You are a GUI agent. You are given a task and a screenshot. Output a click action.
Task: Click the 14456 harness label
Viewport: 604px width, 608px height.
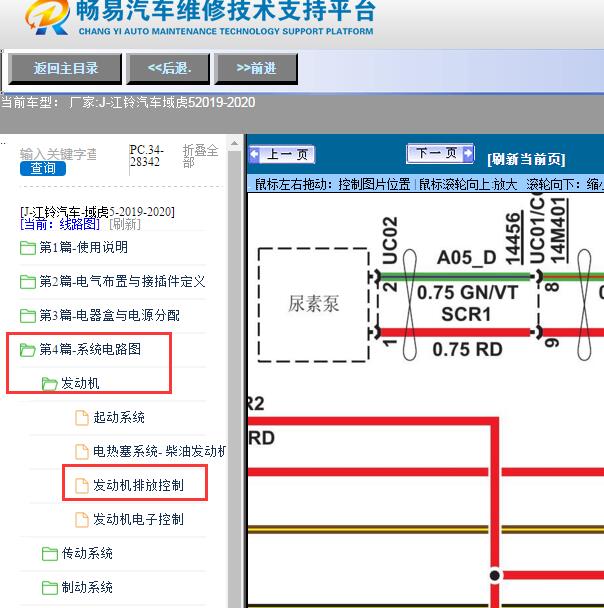(514, 238)
